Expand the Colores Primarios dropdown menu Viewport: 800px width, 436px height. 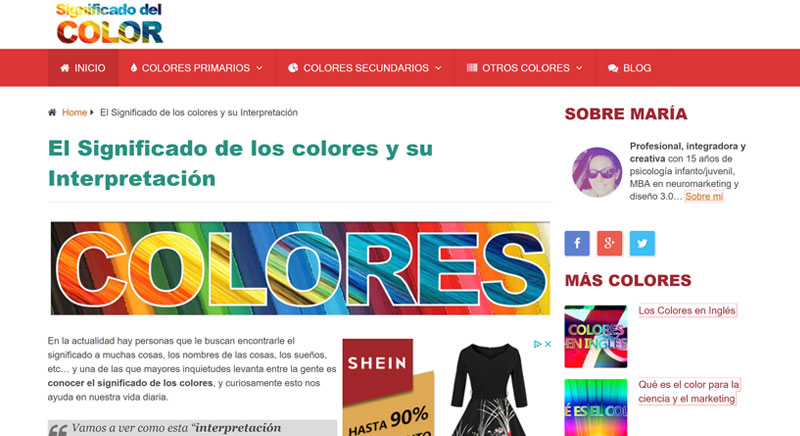[196, 68]
